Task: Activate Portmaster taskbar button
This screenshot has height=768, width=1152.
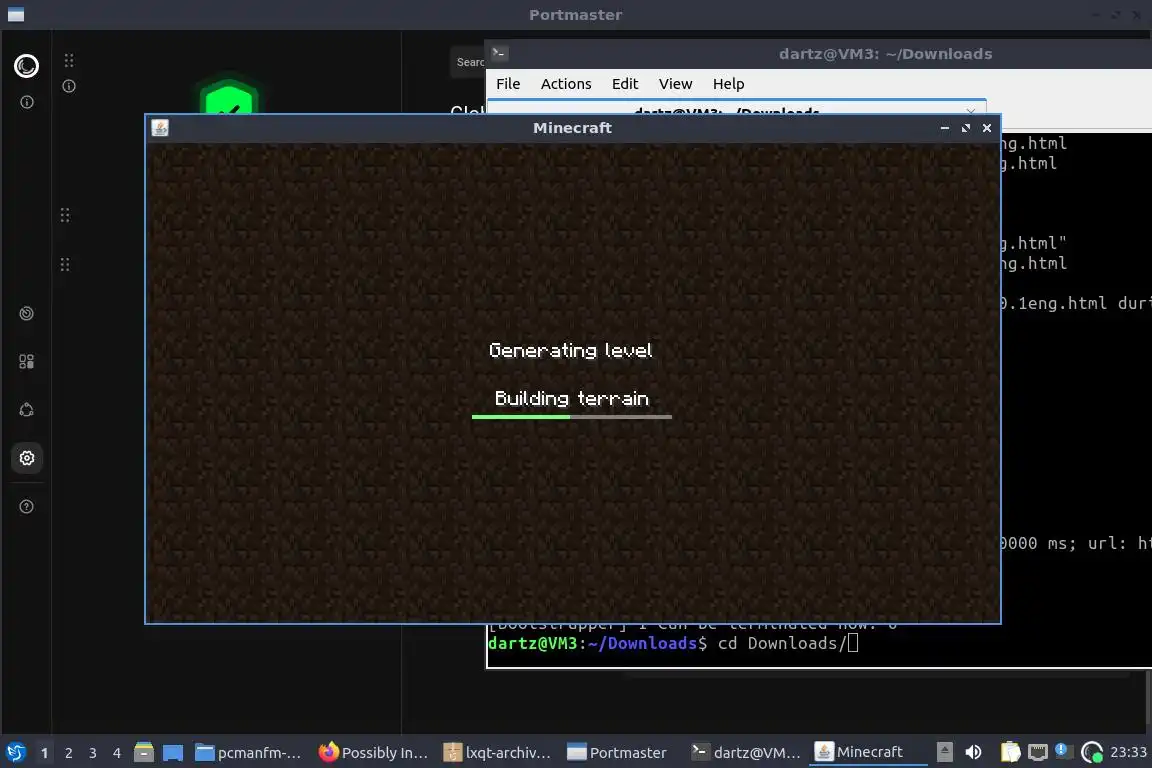Action: coord(617,752)
